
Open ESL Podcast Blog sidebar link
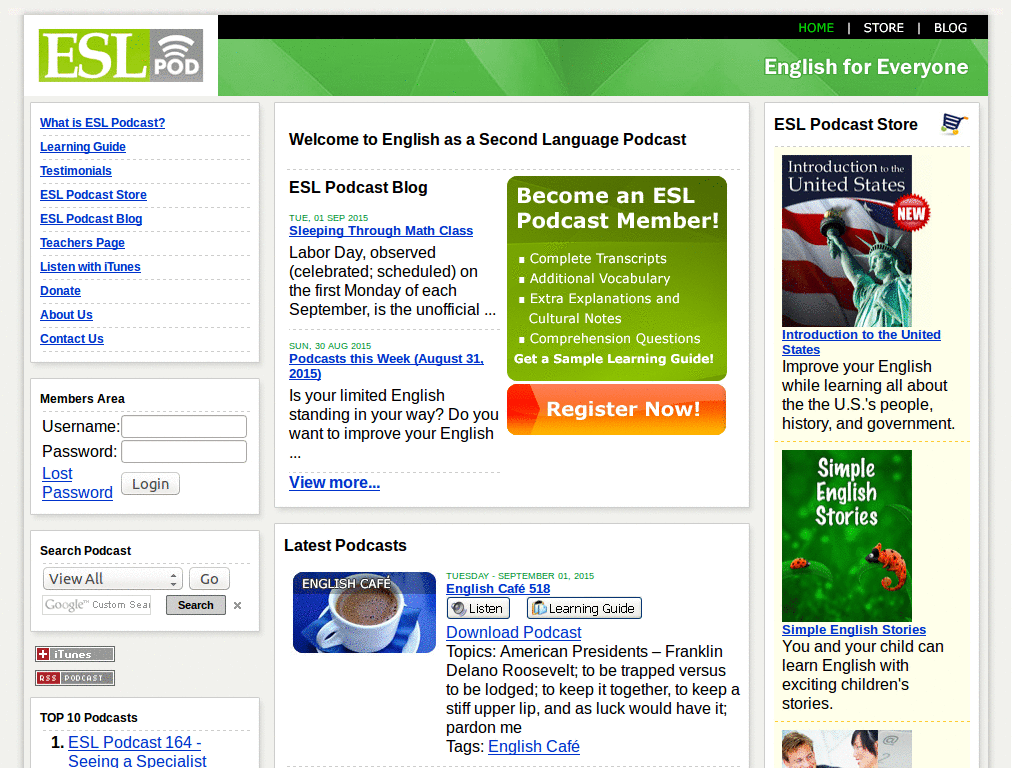pyautogui.click(x=91, y=219)
